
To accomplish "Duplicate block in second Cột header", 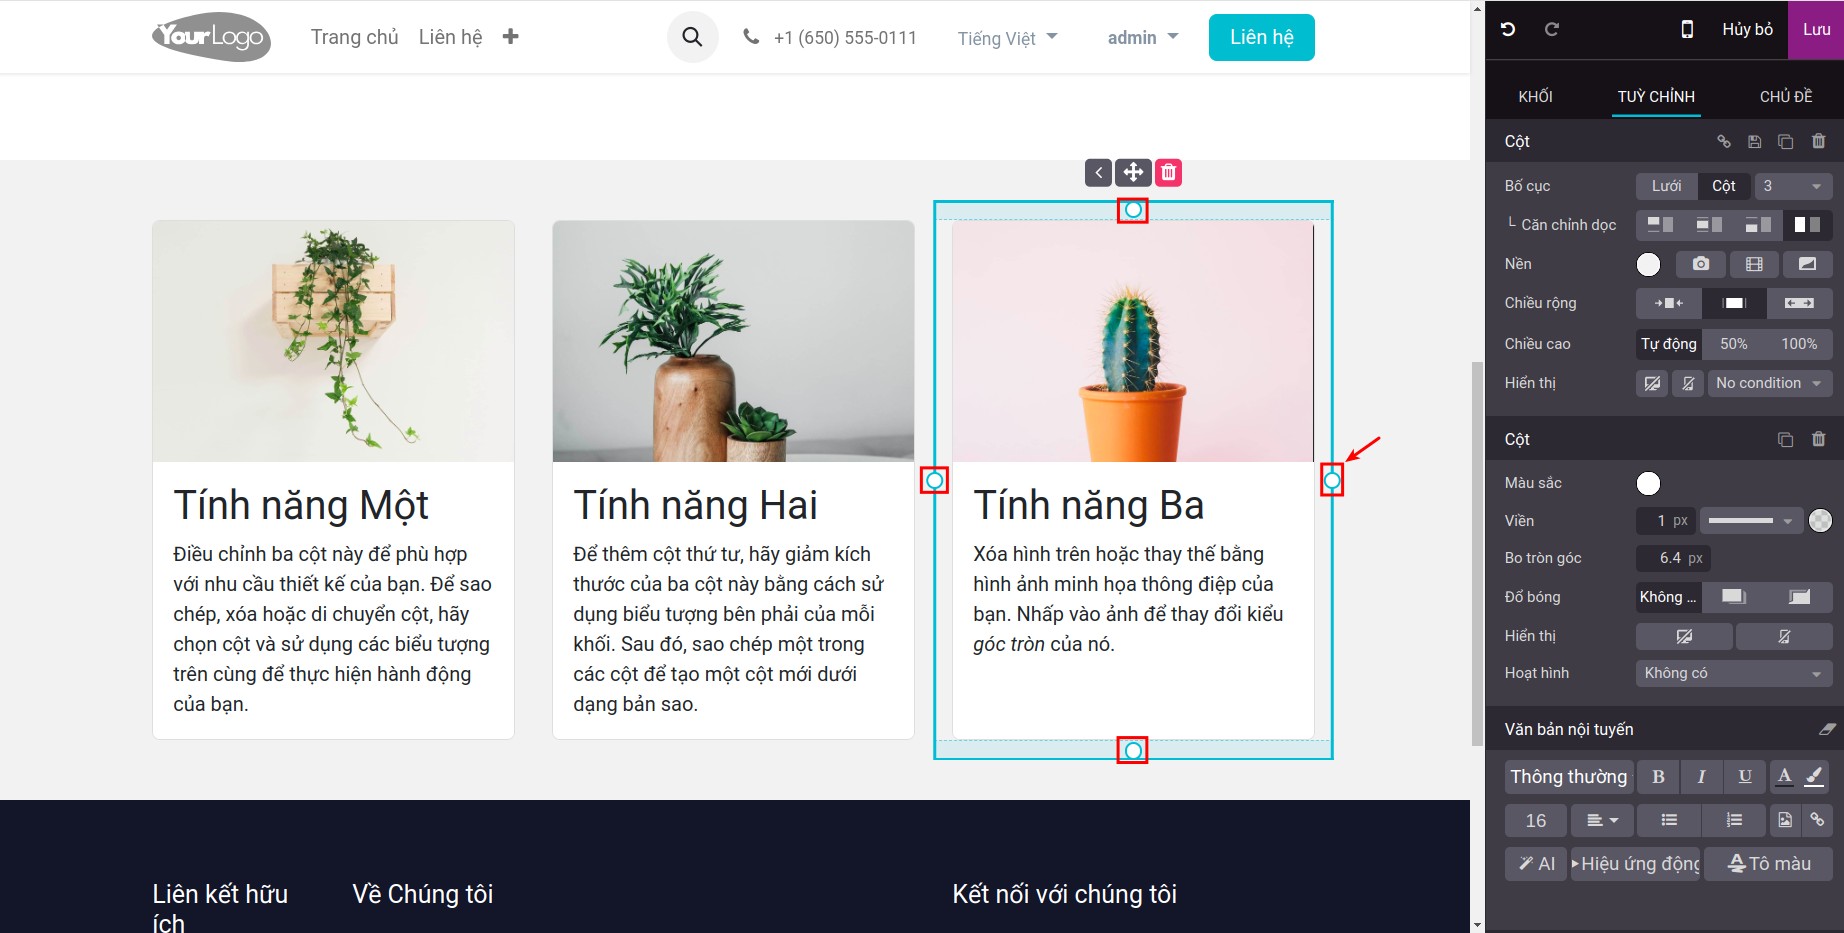I will (1785, 439).
